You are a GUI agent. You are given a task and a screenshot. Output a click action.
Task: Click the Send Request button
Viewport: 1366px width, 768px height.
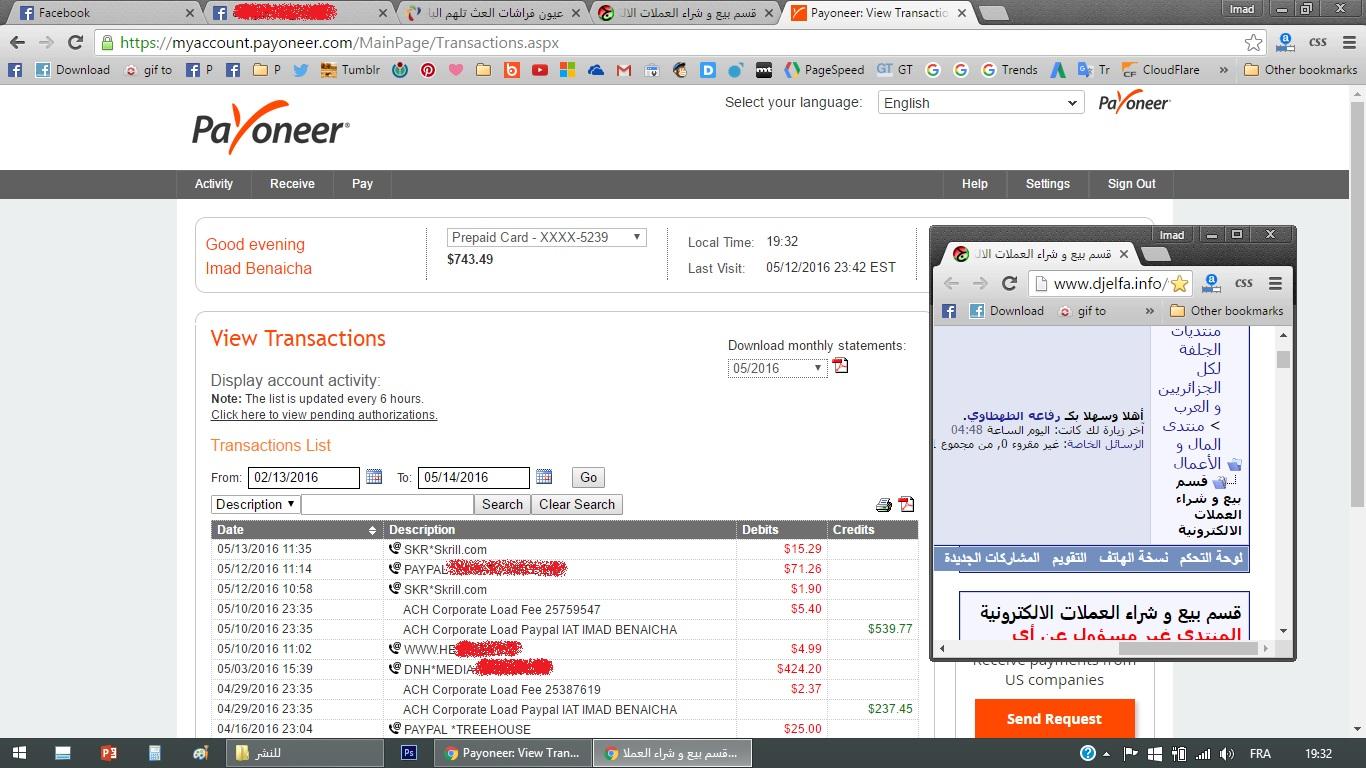click(1054, 719)
